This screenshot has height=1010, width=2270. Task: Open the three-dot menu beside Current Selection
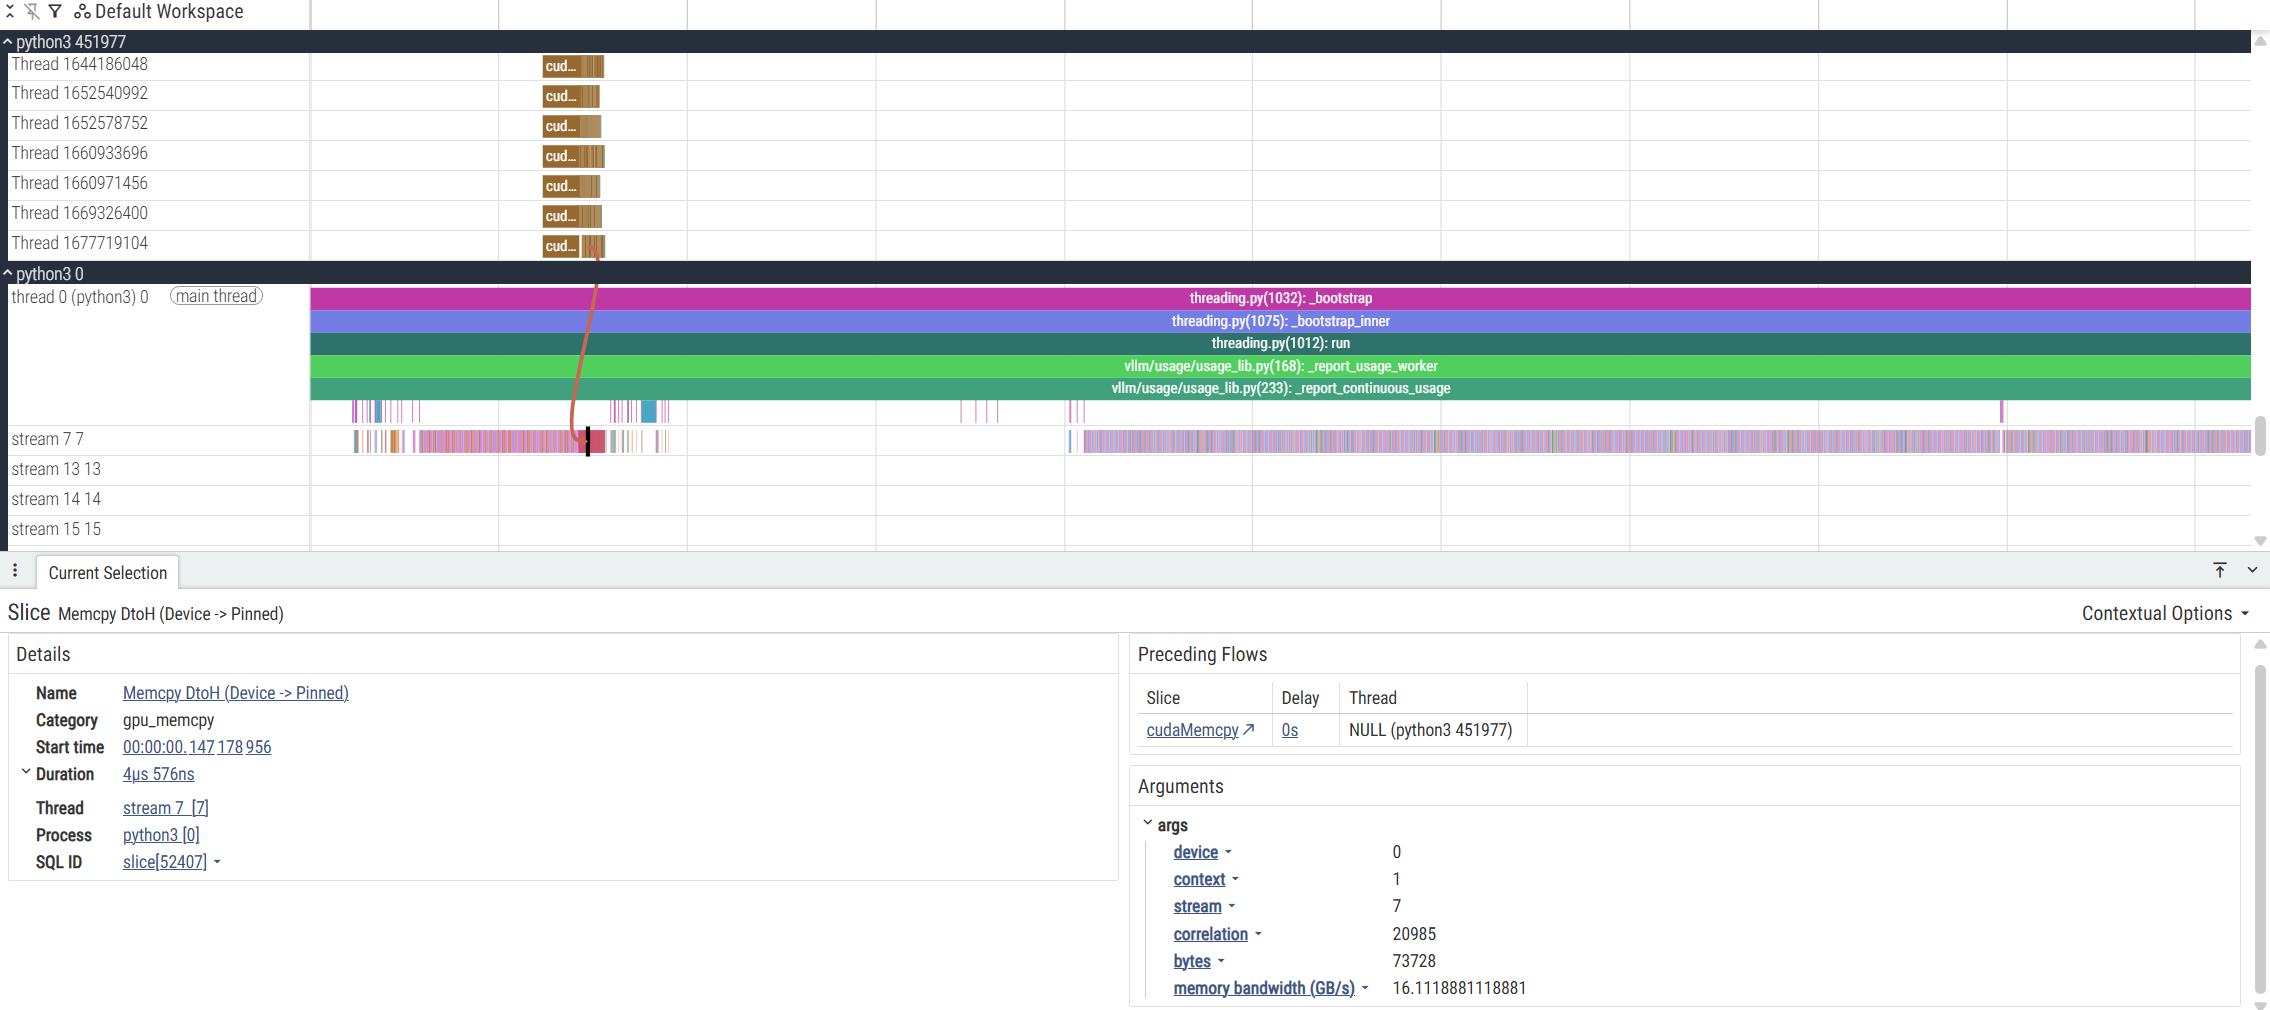coord(15,571)
